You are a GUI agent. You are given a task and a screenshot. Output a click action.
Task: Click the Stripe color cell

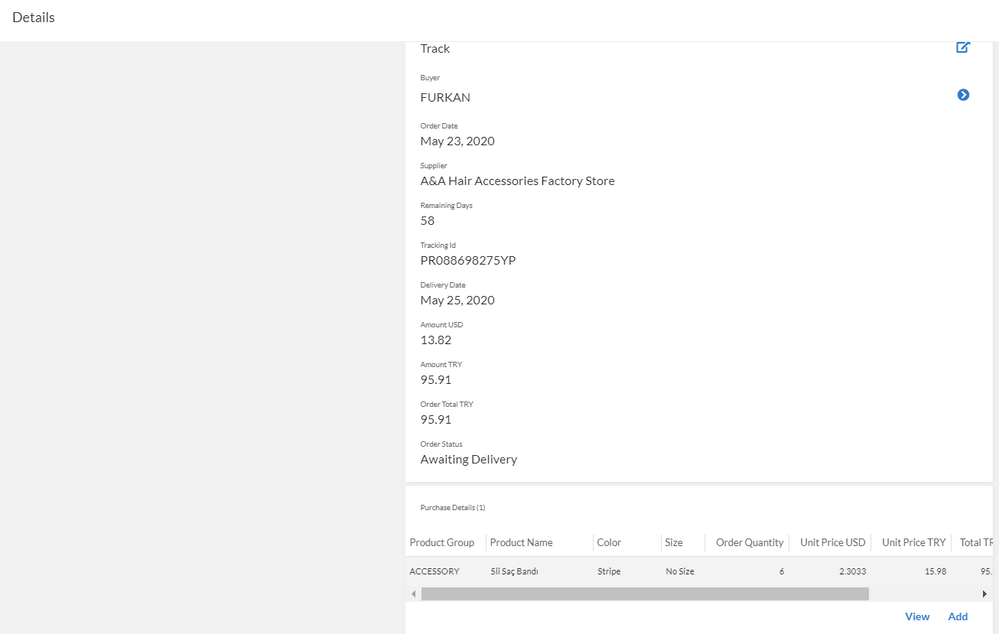click(609, 572)
